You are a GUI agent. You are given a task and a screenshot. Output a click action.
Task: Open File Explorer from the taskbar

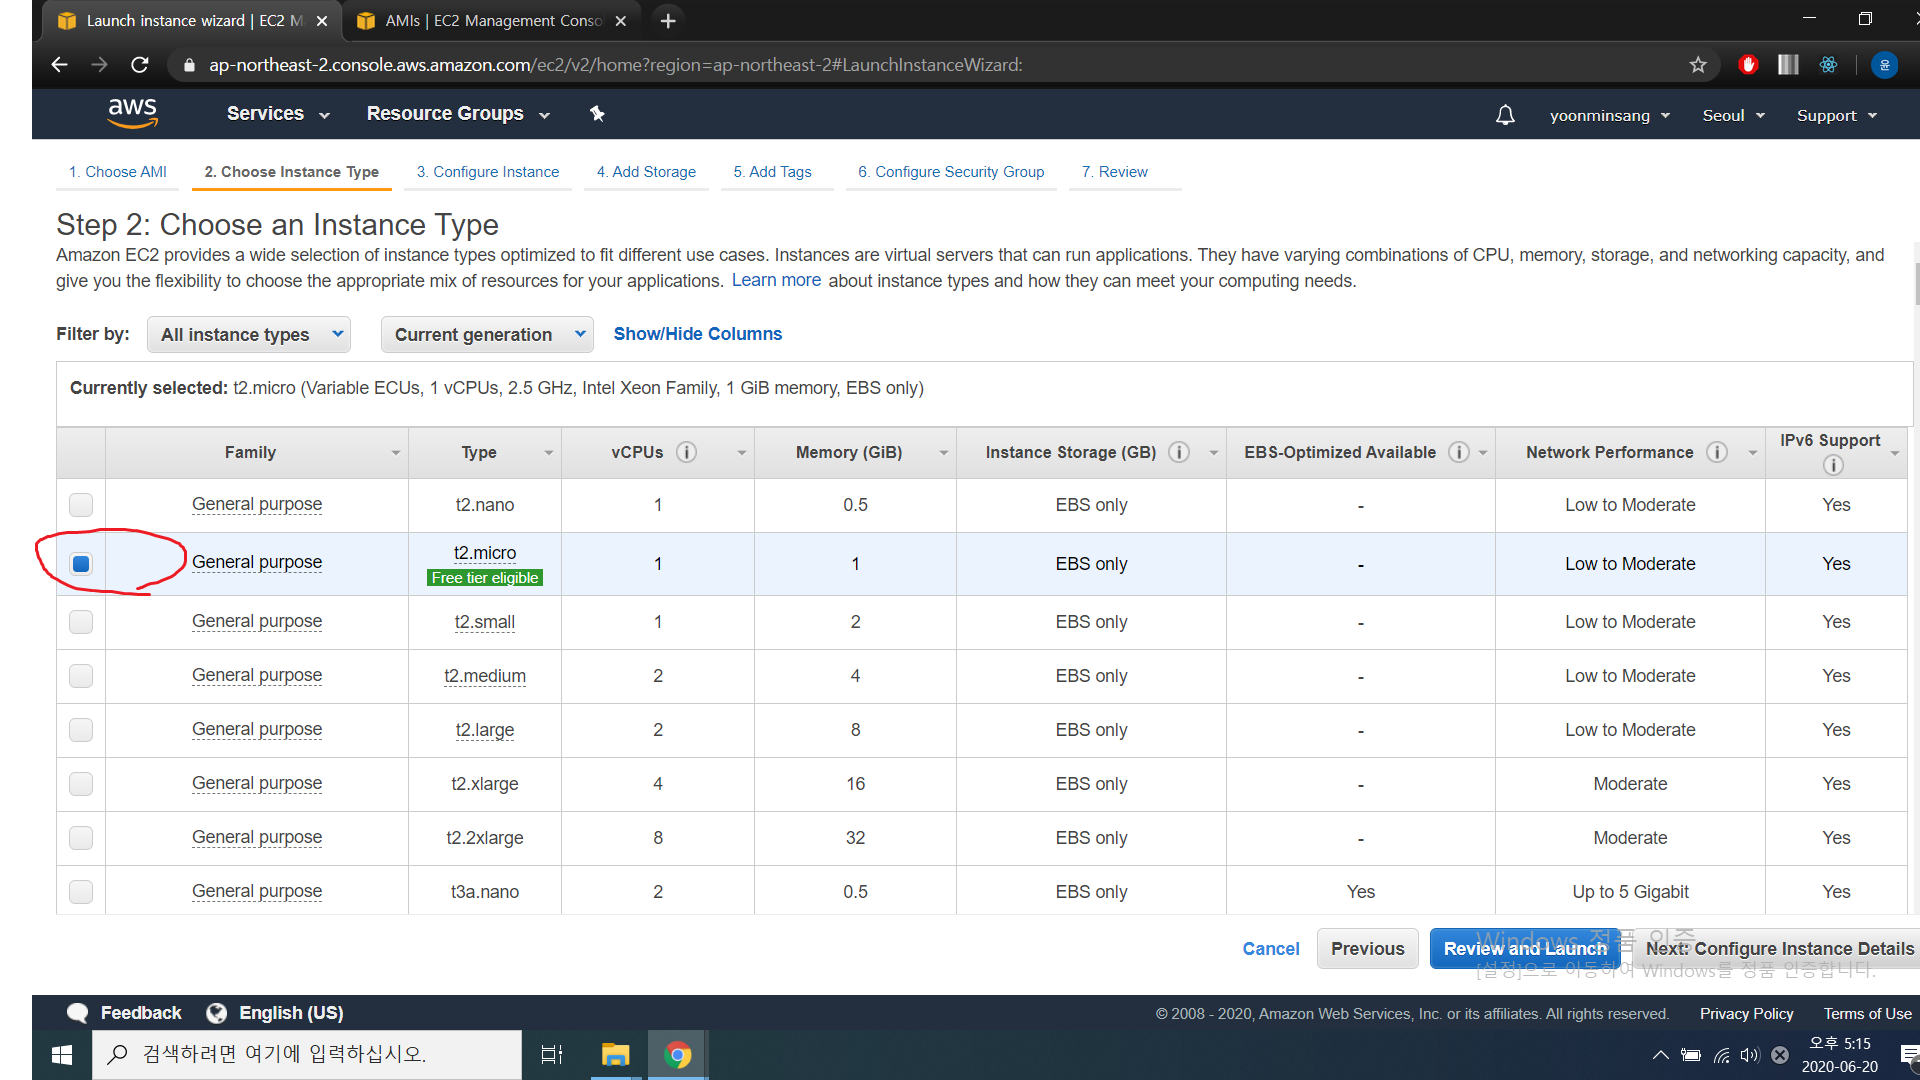coord(615,1055)
